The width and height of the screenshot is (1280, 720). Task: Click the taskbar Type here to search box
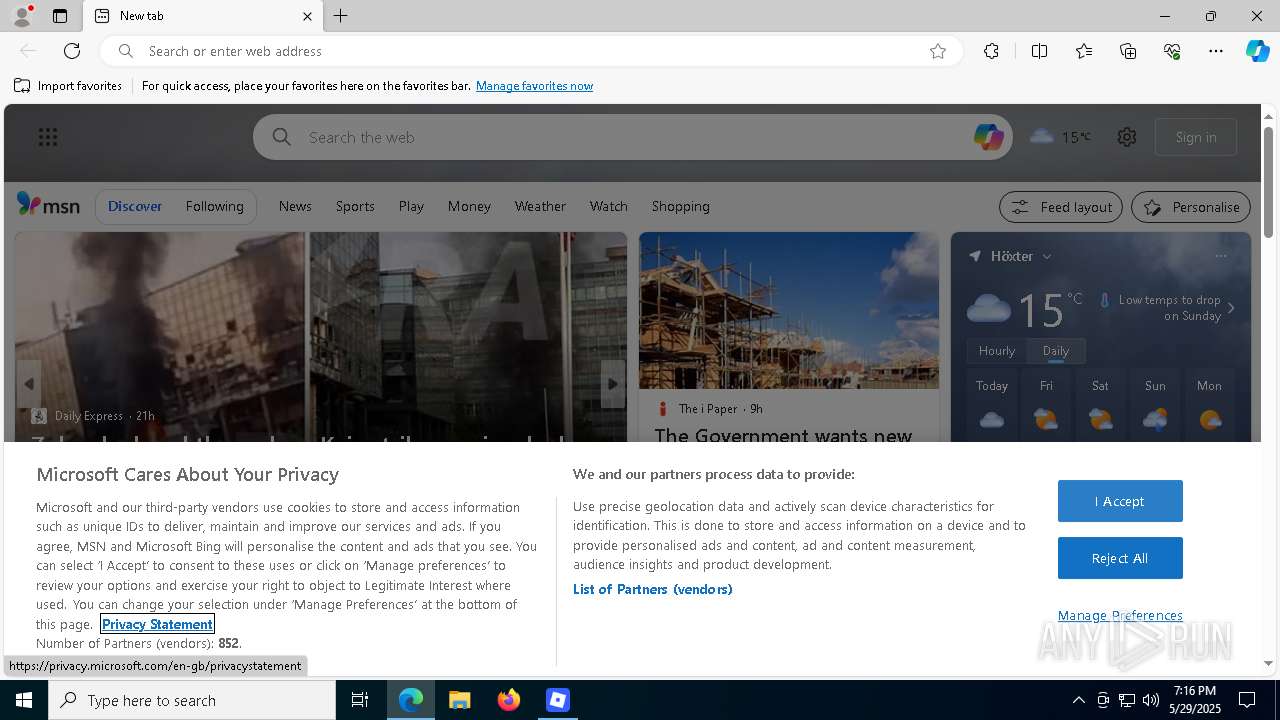[192, 700]
